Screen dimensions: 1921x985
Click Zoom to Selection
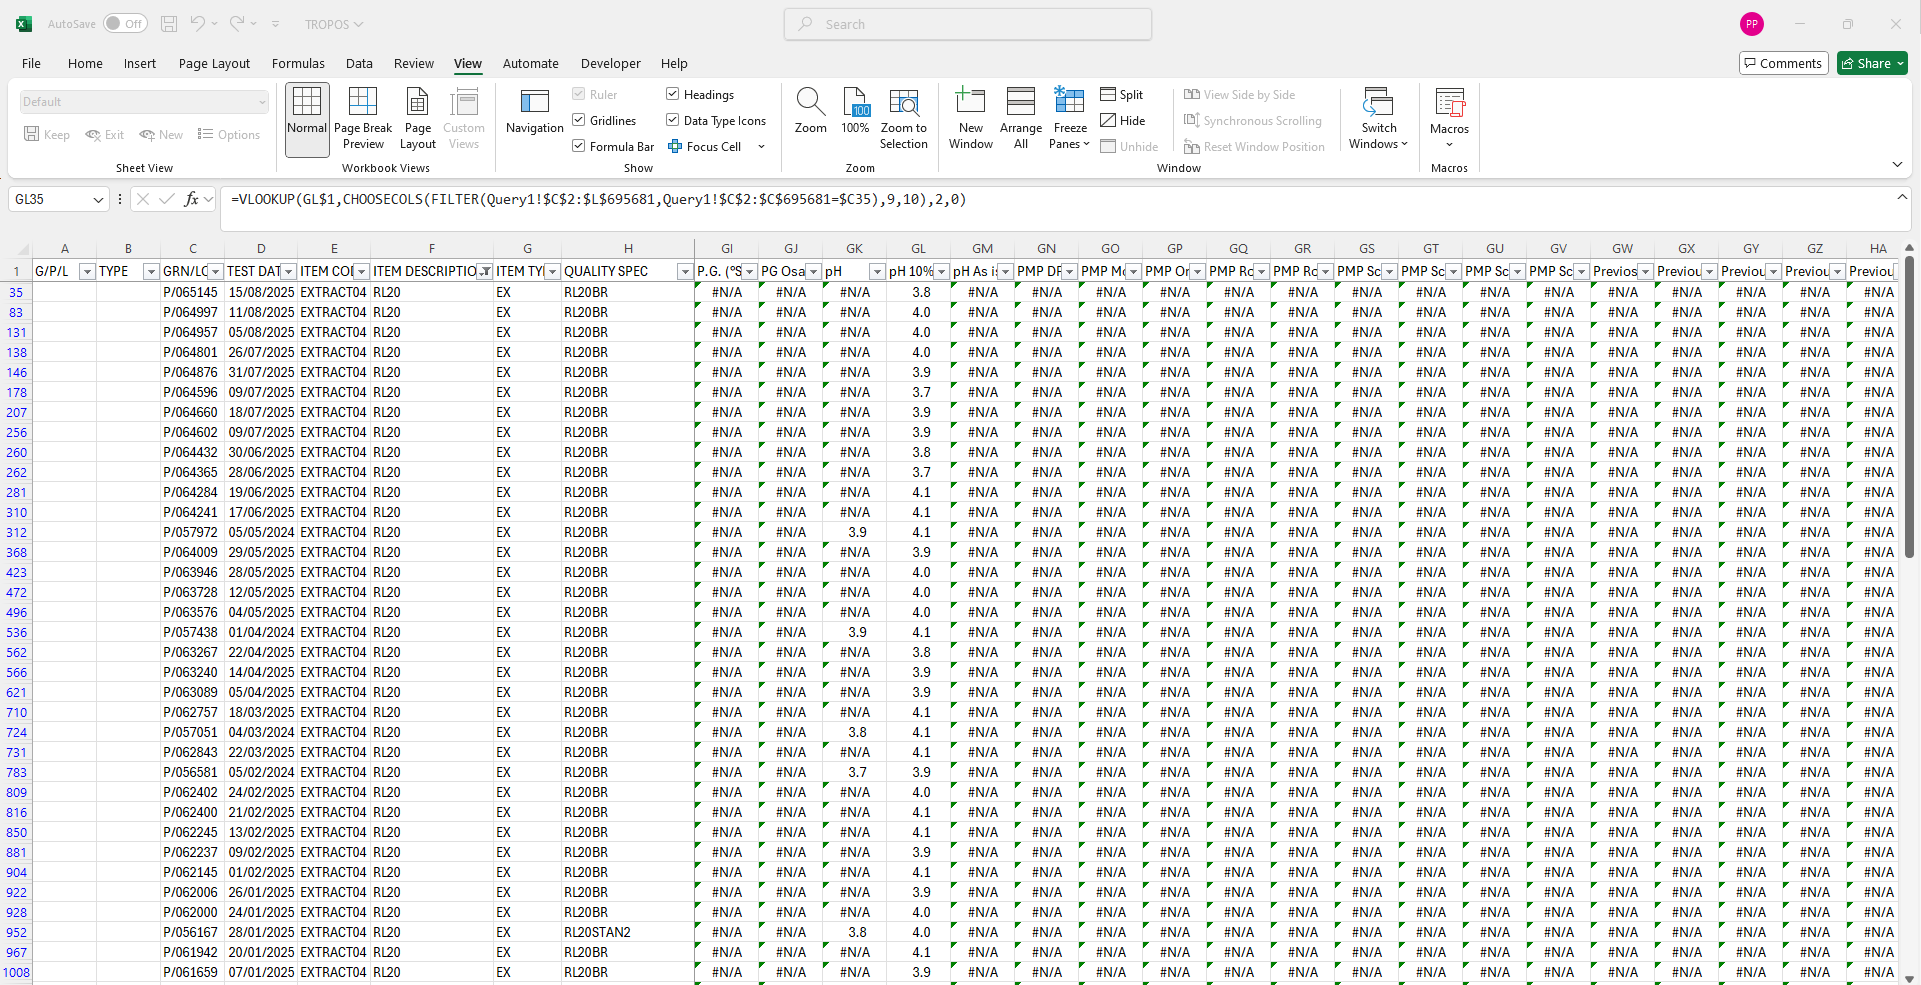(x=904, y=119)
